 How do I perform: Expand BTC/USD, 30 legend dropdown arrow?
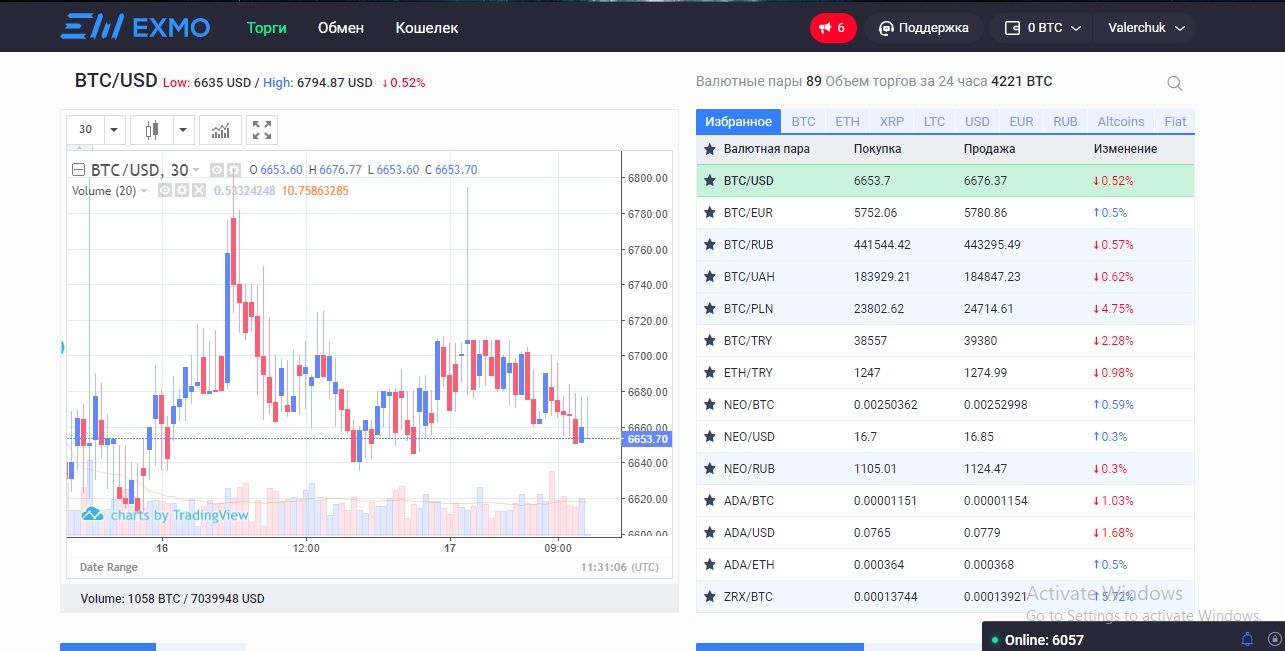(196, 170)
